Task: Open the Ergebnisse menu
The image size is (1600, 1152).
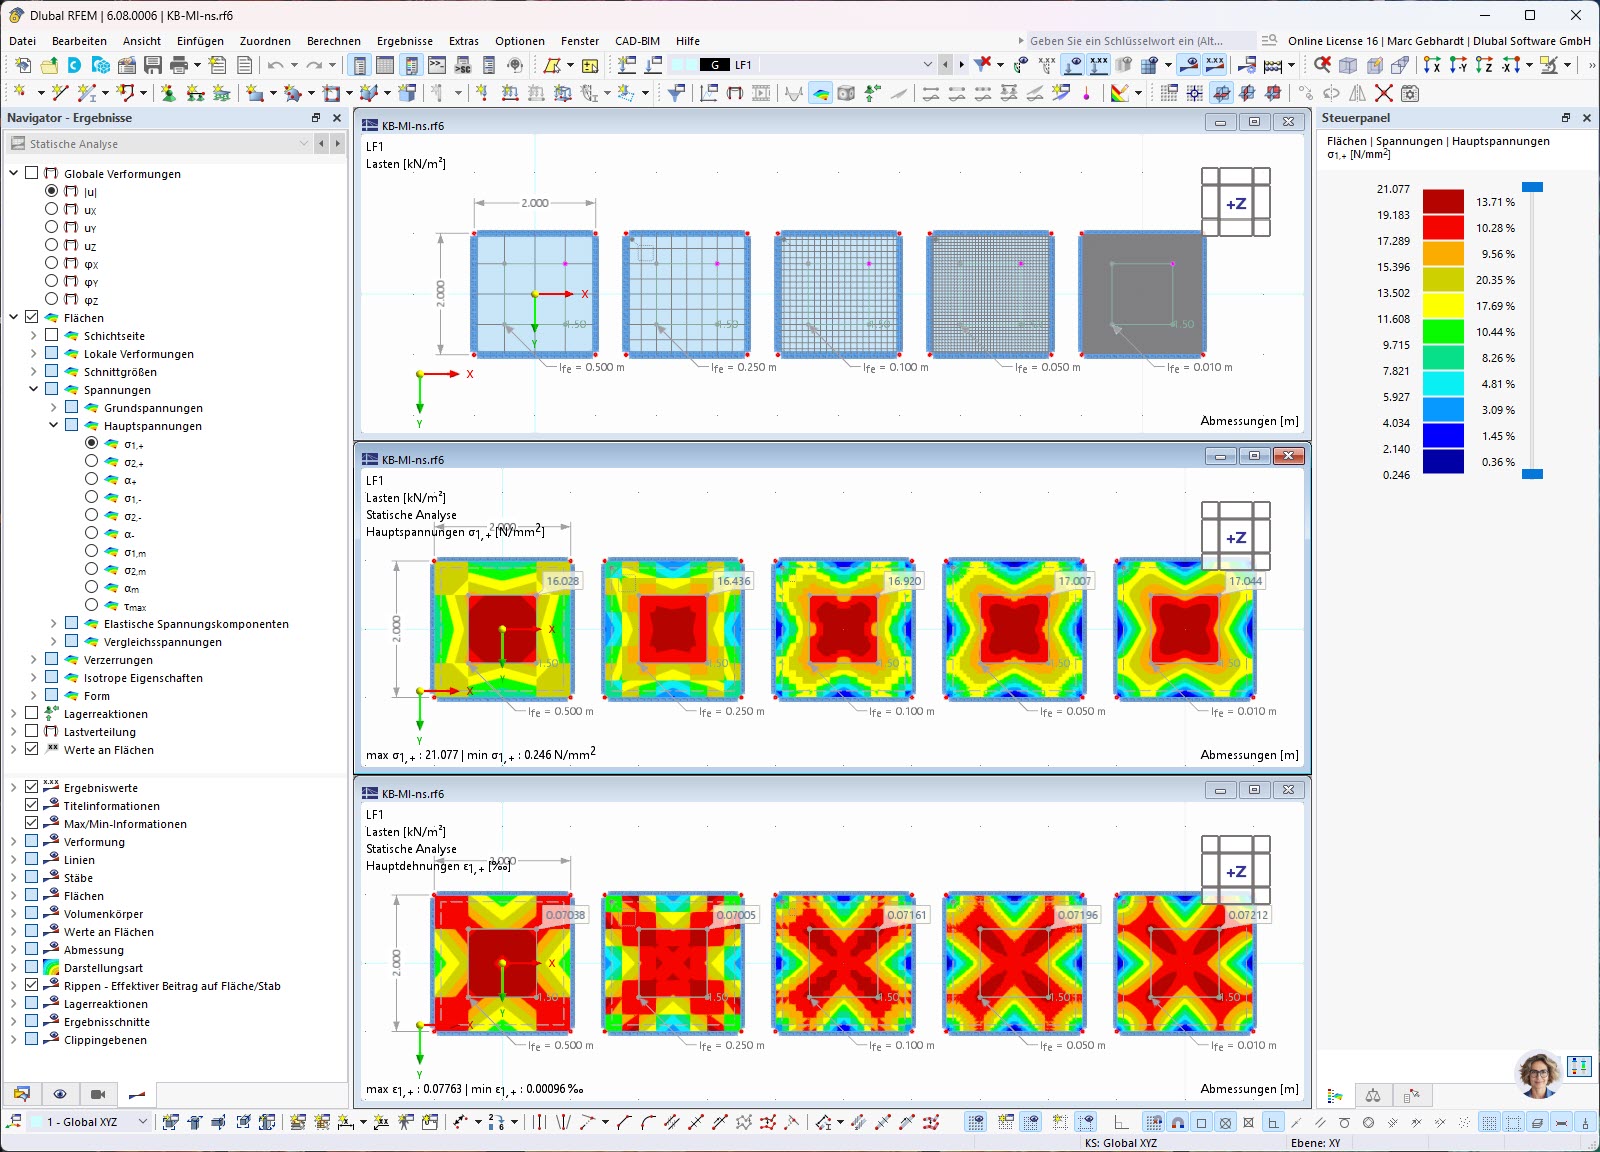Action: 405,41
